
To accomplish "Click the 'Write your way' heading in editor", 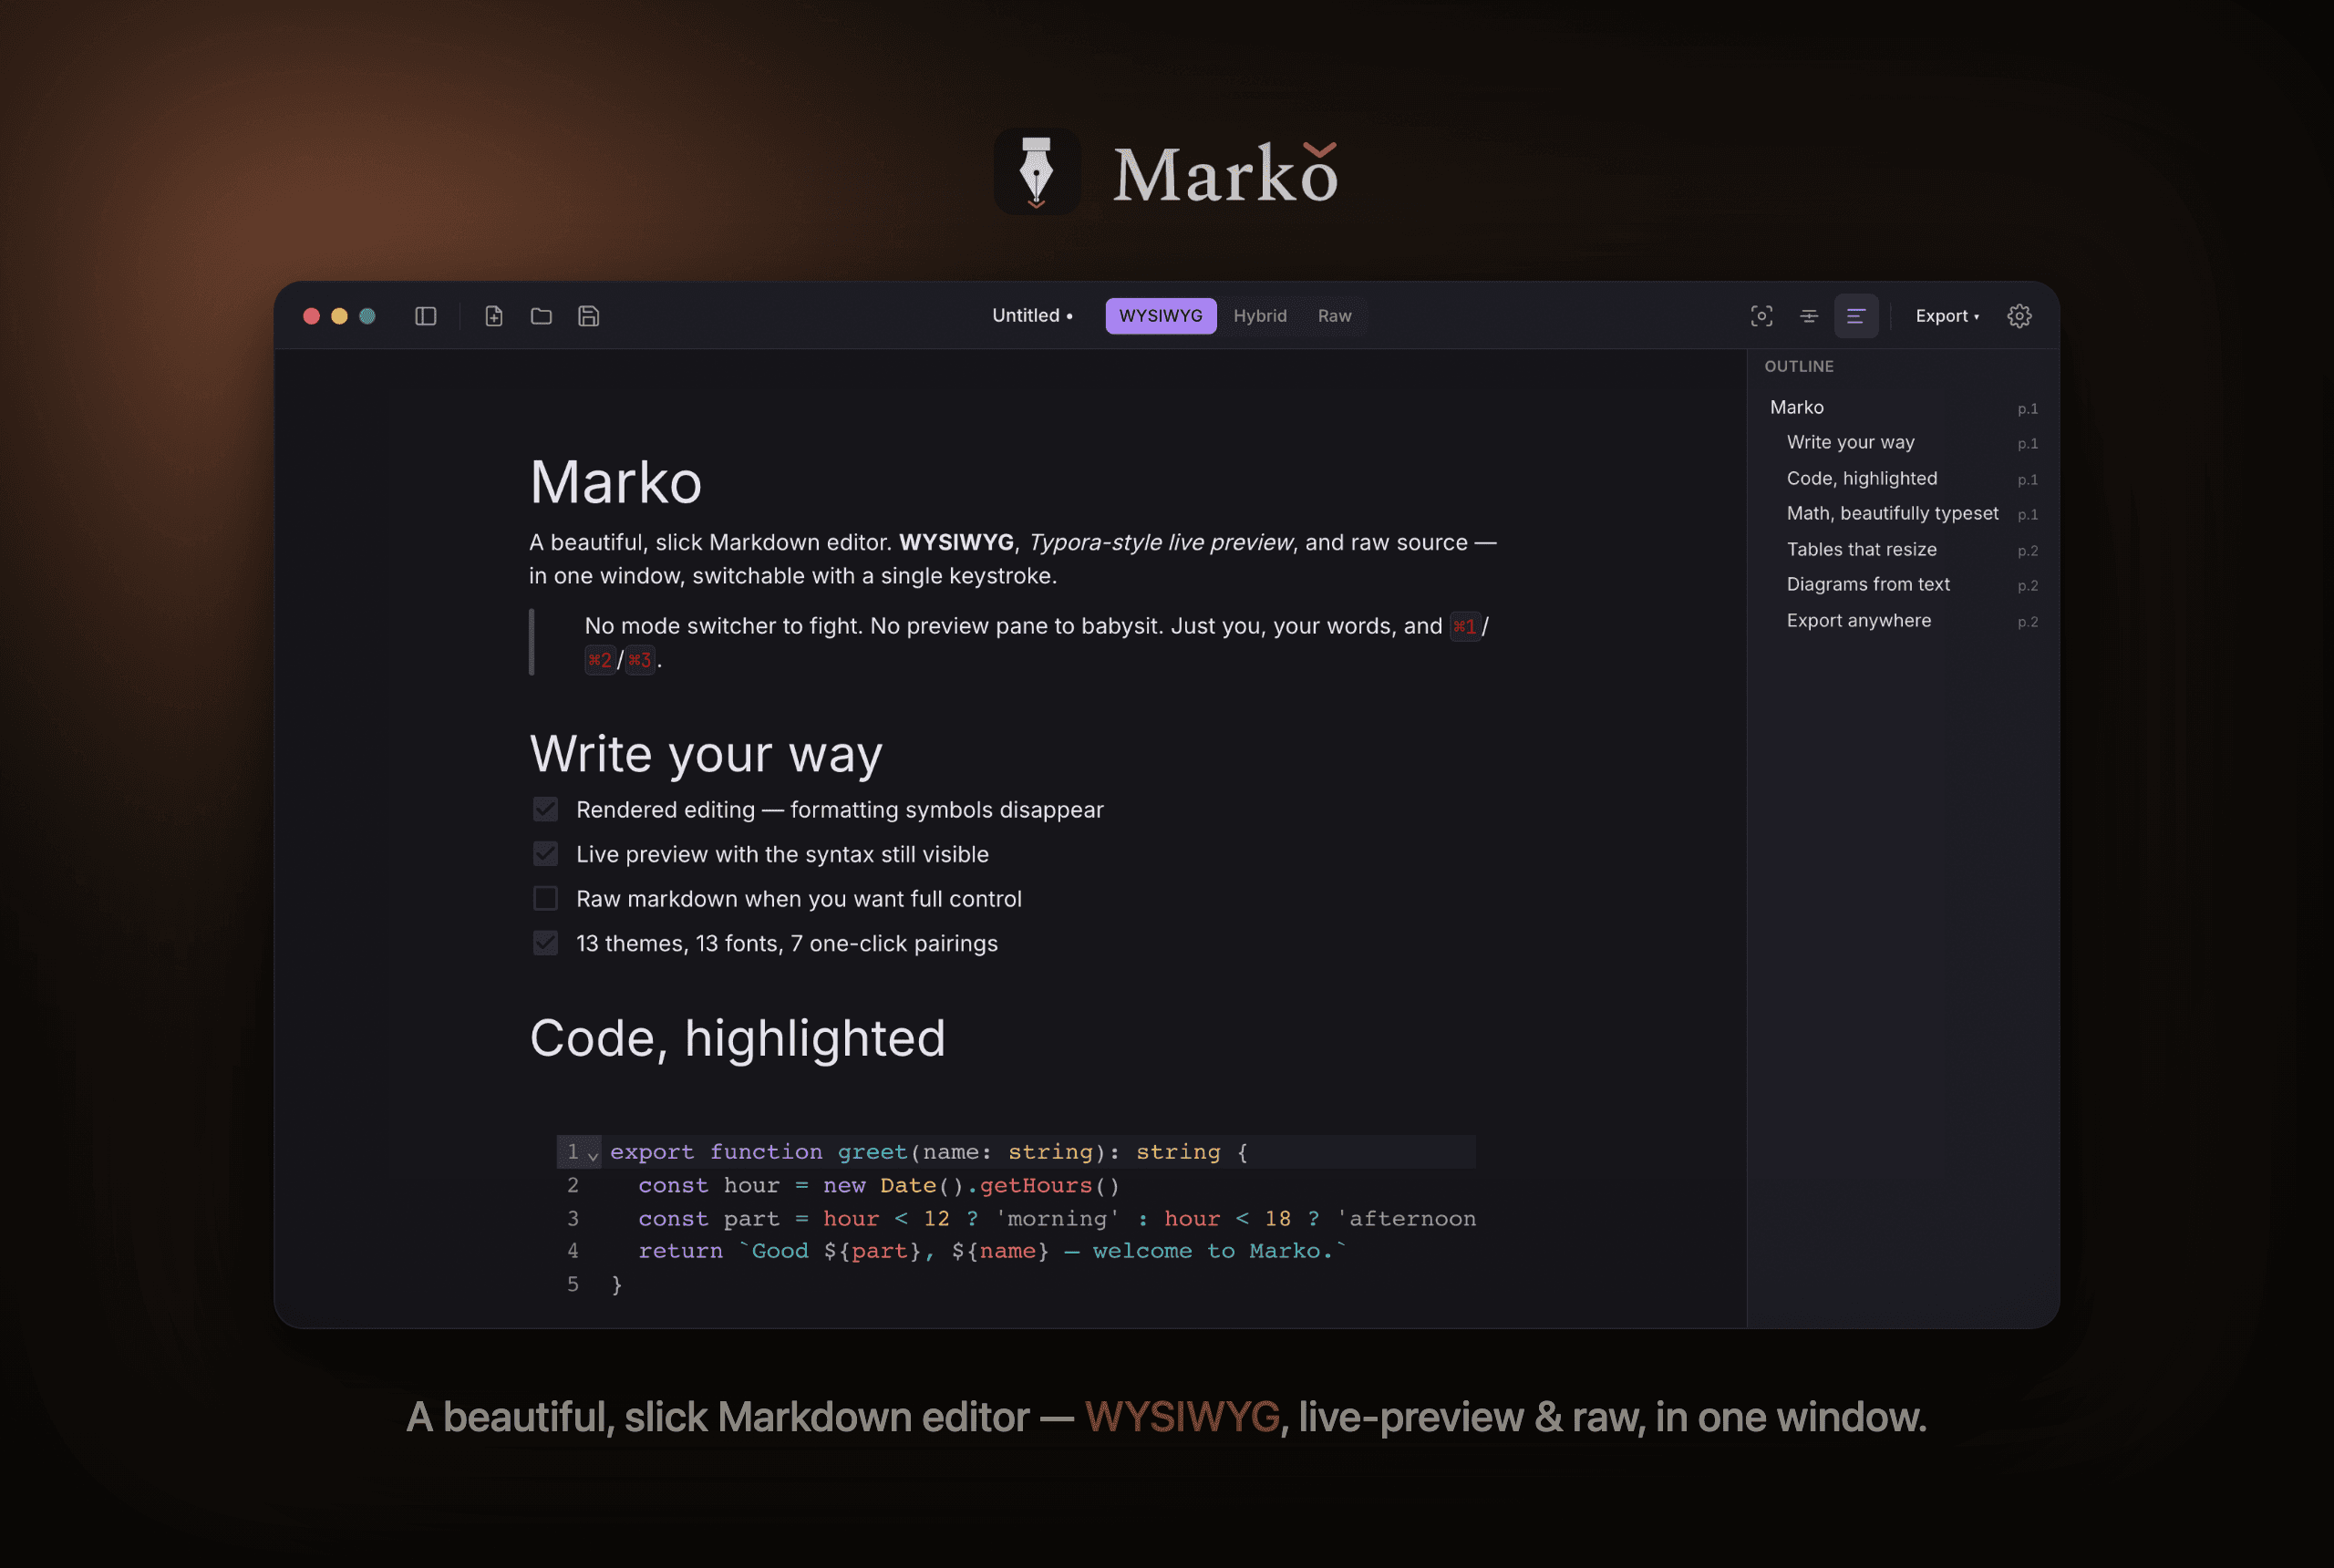I will 706,755.
